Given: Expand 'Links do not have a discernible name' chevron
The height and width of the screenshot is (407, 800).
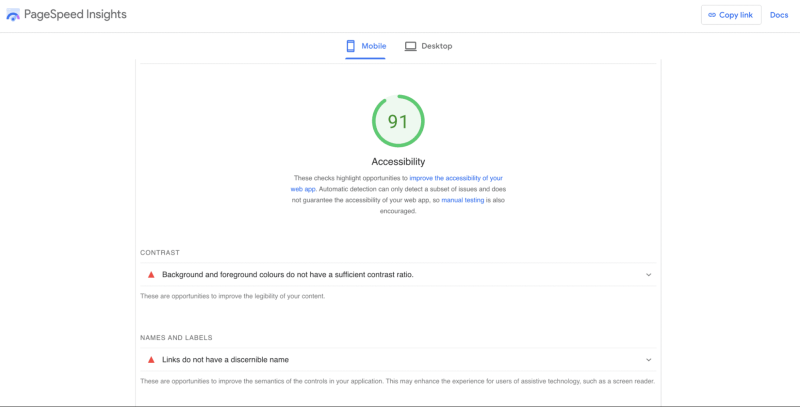Looking at the screenshot, I should tap(648, 360).
